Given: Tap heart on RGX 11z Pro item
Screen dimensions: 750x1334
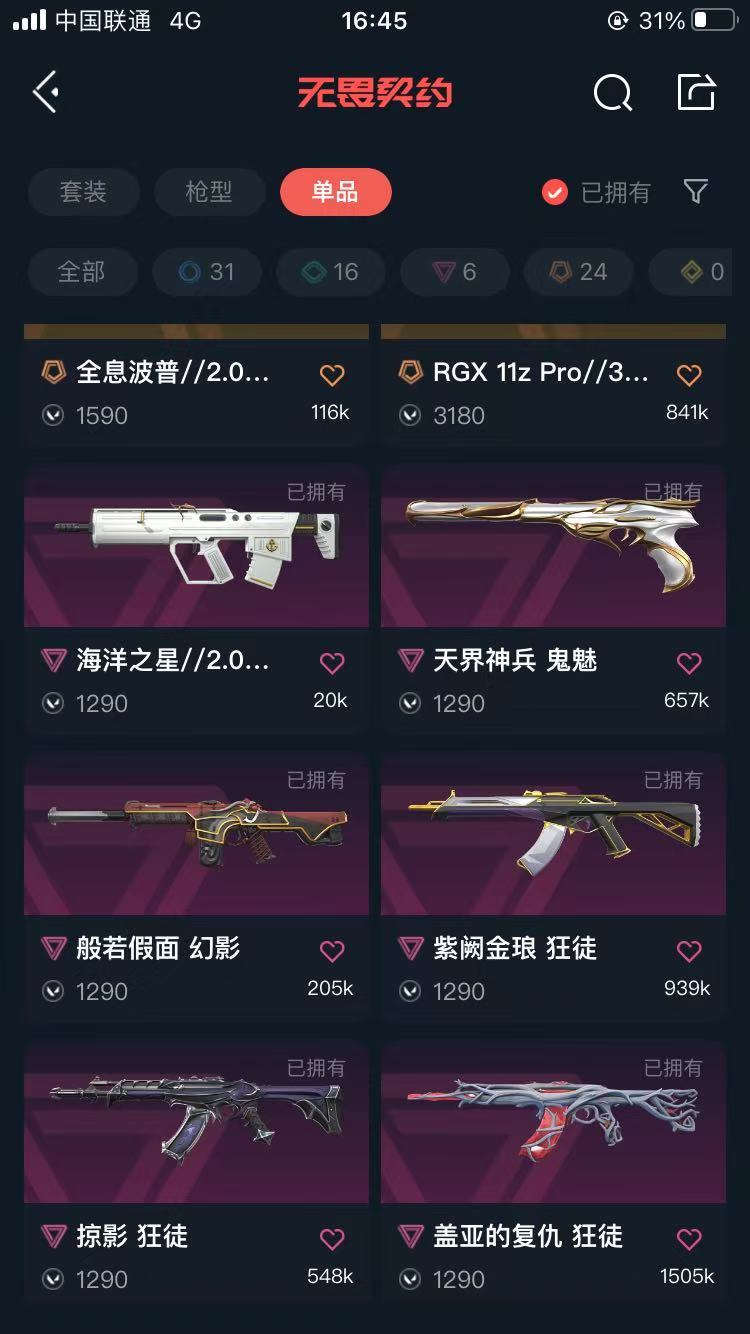Looking at the screenshot, I should click(x=689, y=375).
